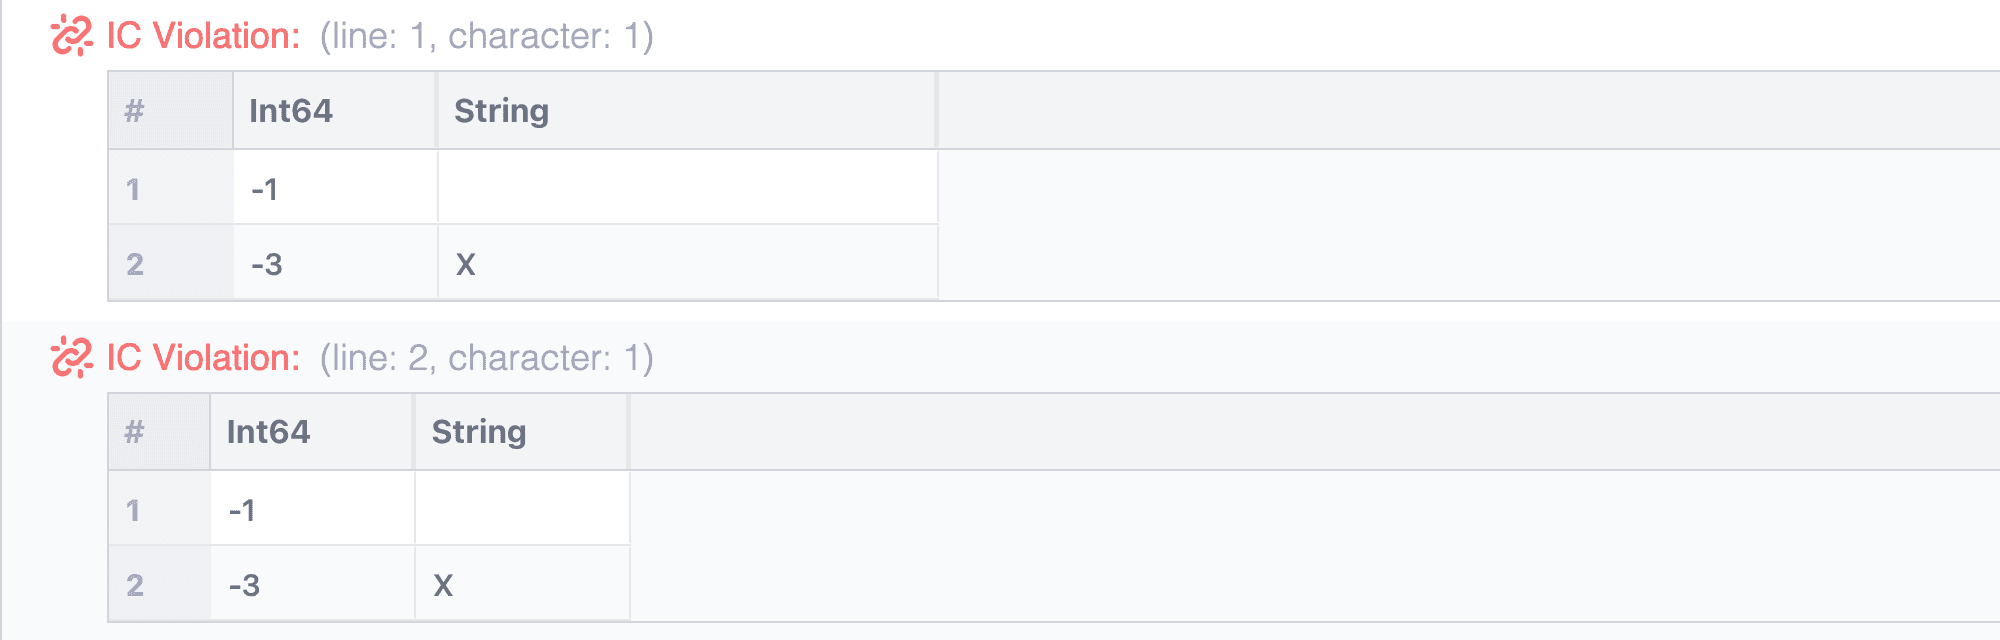Click '#' column header in line 2 violation table
This screenshot has width=2000, height=640.
click(134, 432)
